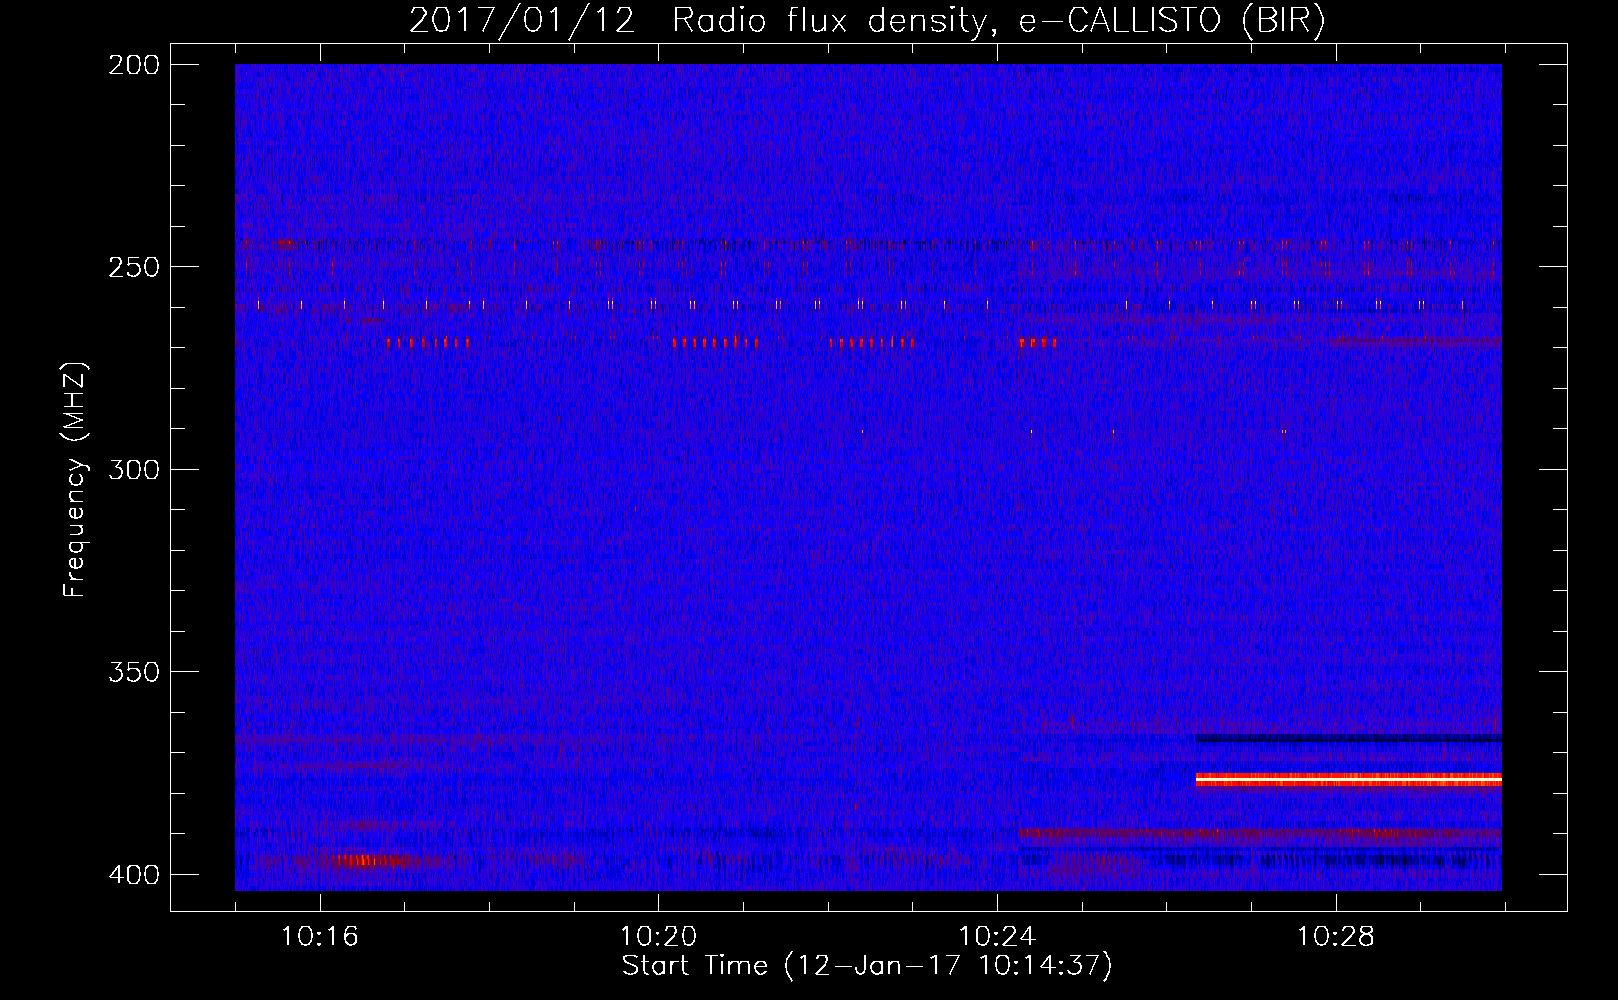Click the 350 frequency tick label
Viewport: 1618px width, 1000px height.
point(134,671)
